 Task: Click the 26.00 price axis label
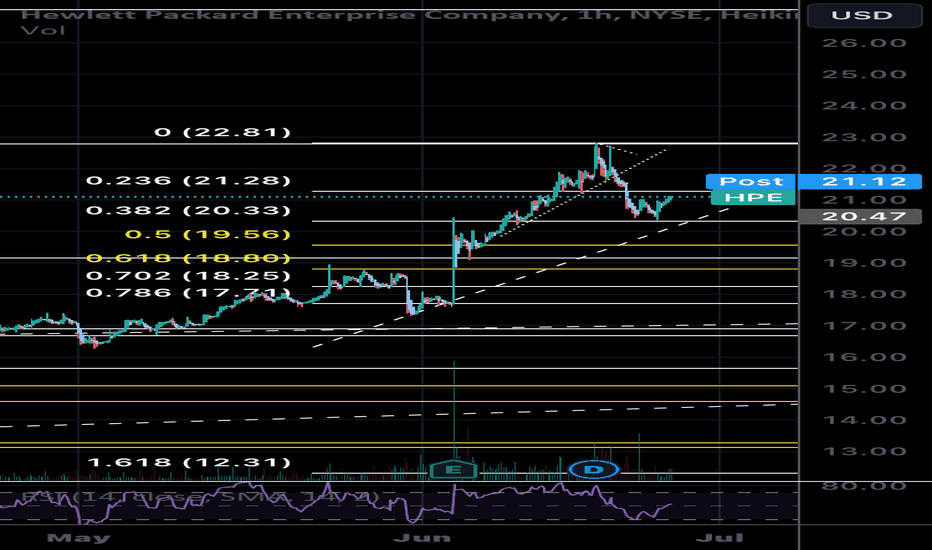pos(864,43)
